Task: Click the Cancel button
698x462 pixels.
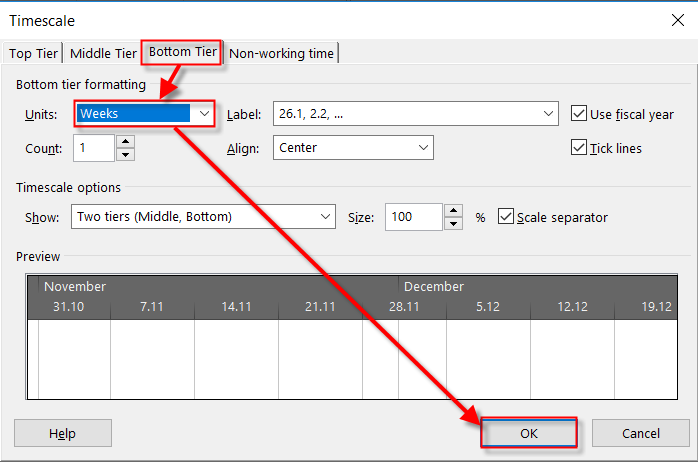Action: (x=640, y=433)
